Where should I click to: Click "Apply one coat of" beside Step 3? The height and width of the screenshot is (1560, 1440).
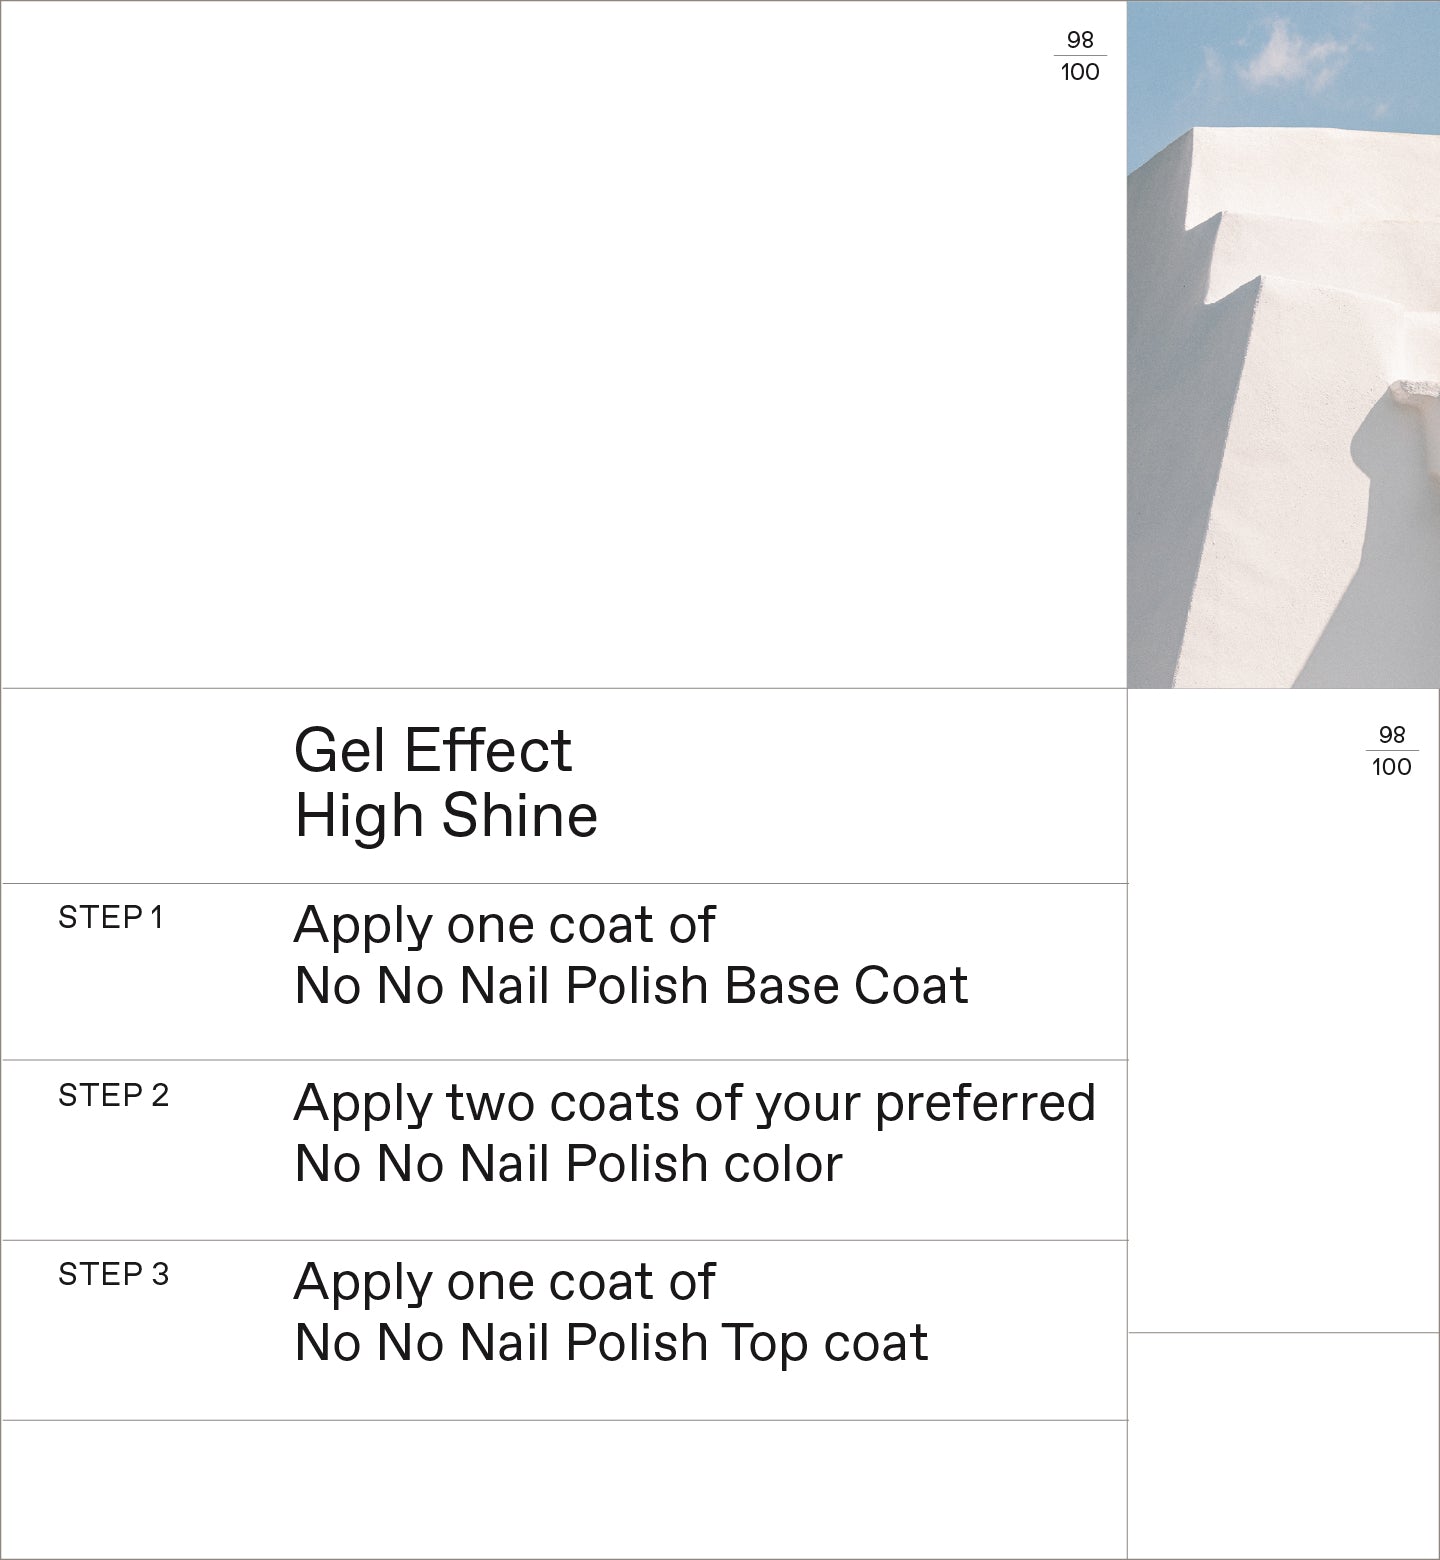coord(504,1282)
